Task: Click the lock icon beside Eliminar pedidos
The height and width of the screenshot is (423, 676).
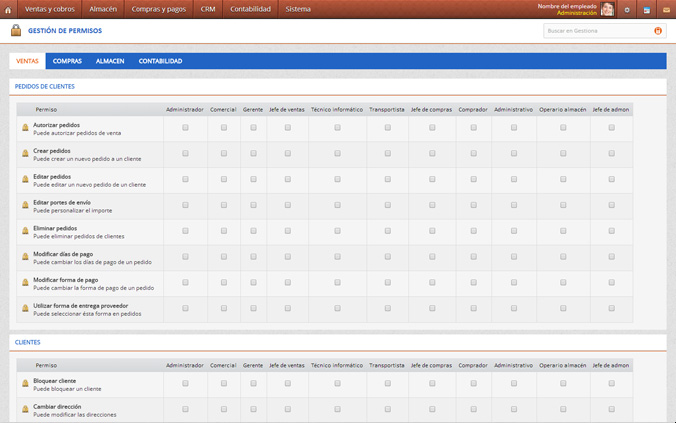Action: pyautogui.click(x=26, y=231)
